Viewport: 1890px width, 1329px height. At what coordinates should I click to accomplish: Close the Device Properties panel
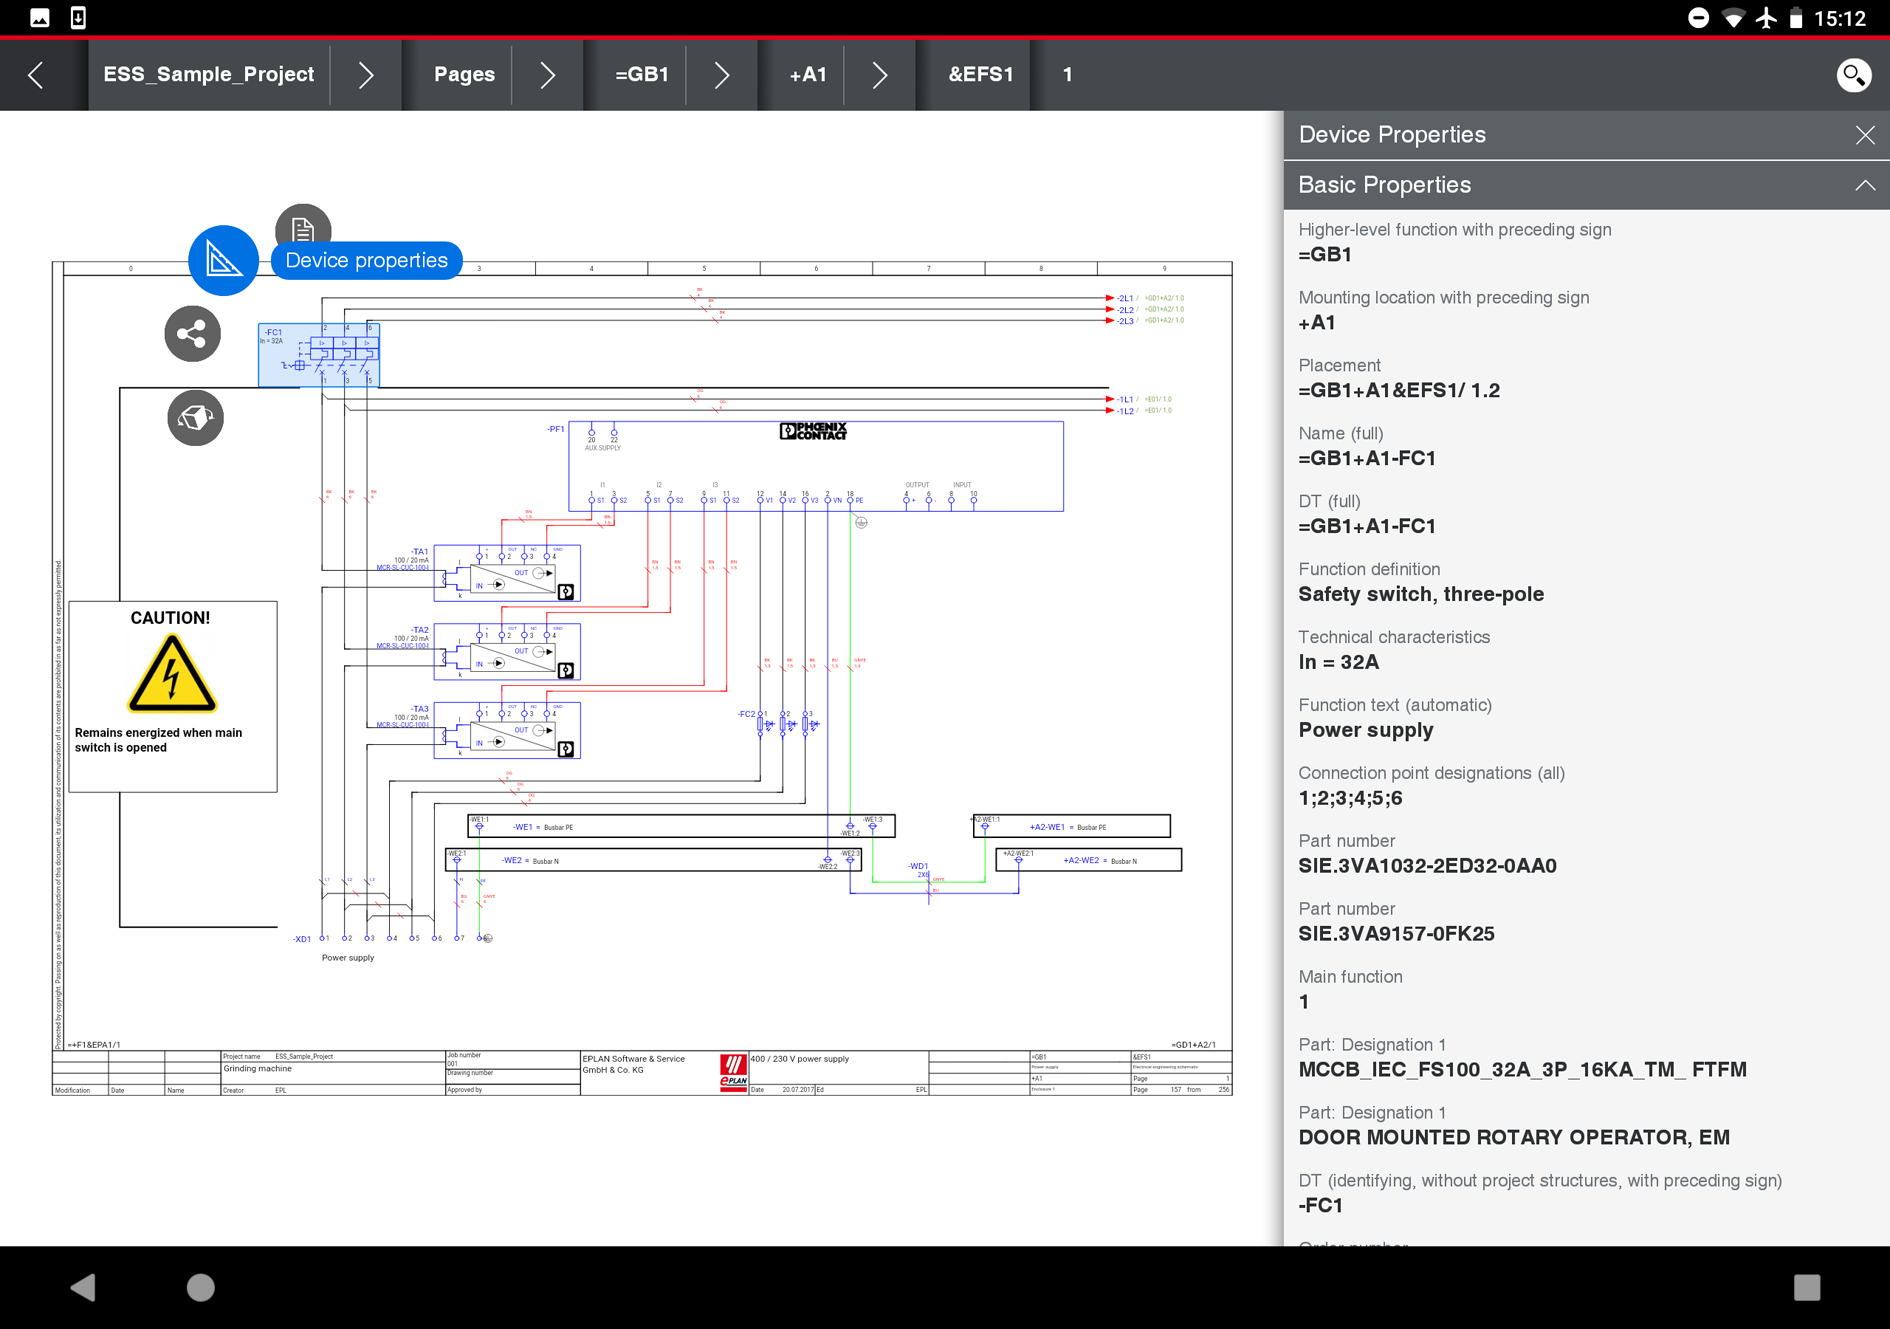(1864, 135)
